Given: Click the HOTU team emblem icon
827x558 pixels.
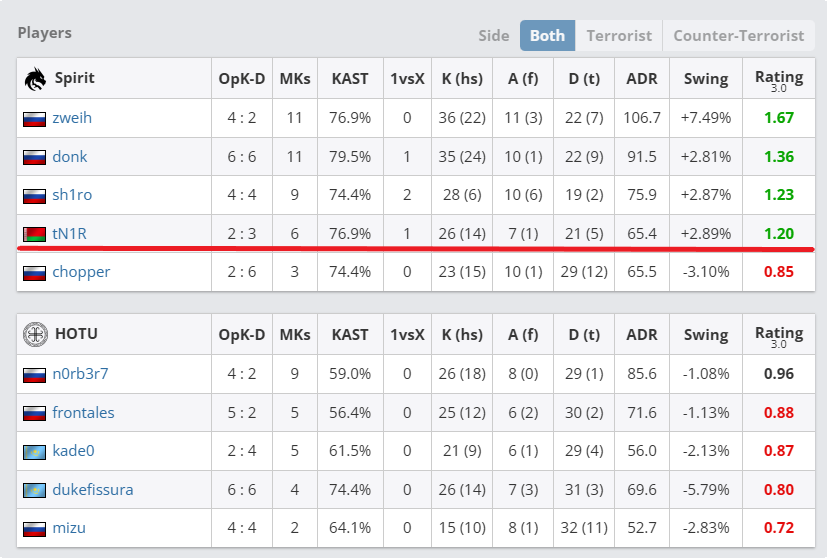Looking at the screenshot, I should 35,335.
